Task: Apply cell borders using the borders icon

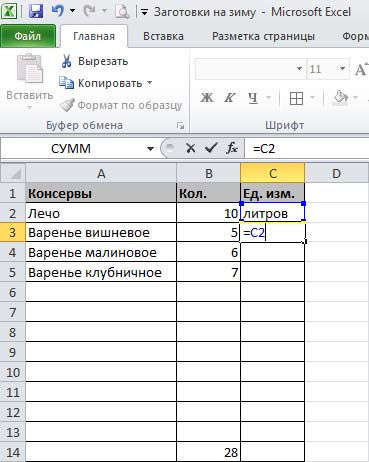Action: pyautogui.click(x=296, y=98)
